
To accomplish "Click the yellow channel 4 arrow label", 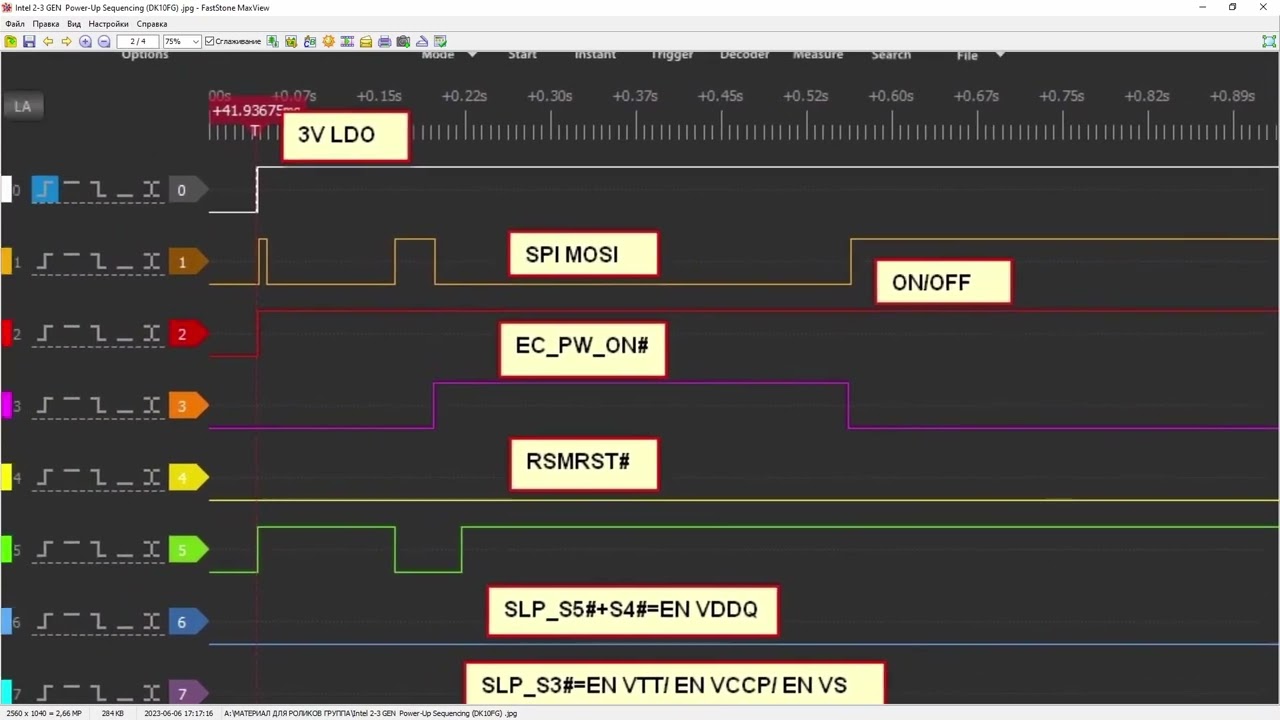I will tap(187, 478).
